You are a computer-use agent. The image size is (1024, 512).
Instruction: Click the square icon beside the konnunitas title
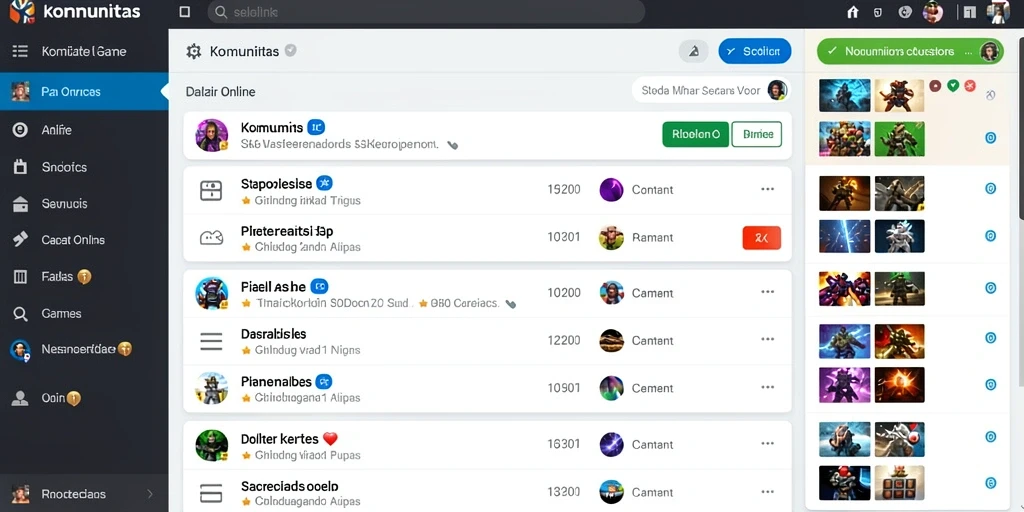185,12
